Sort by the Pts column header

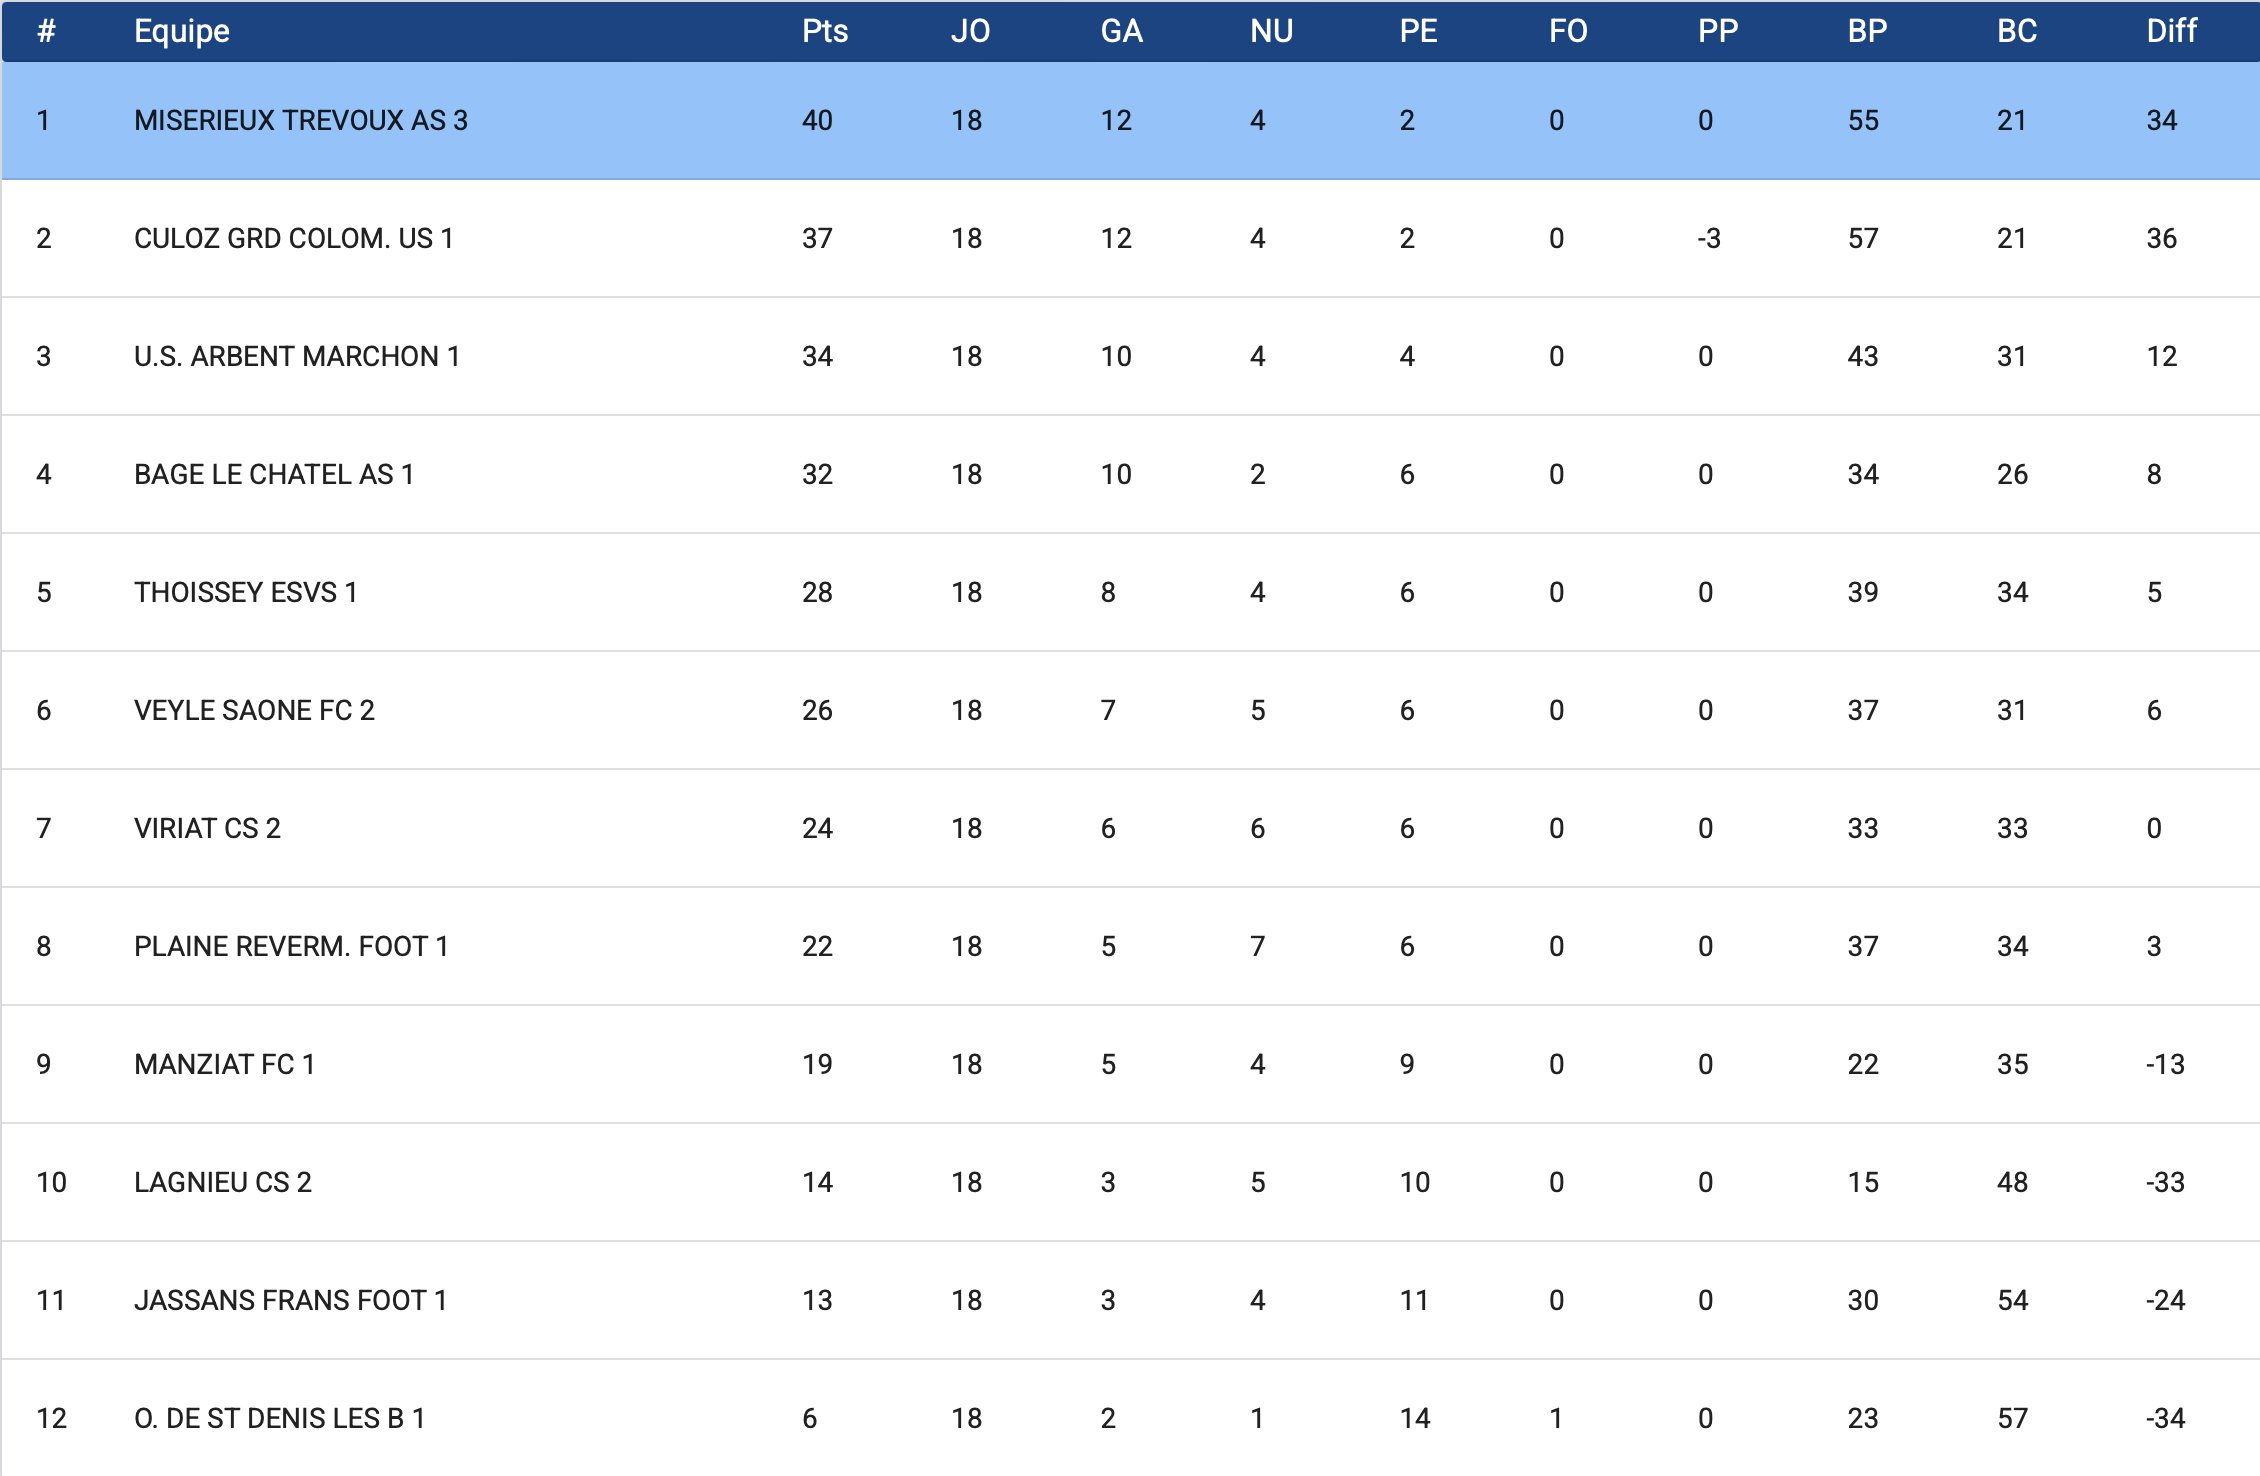click(x=824, y=31)
